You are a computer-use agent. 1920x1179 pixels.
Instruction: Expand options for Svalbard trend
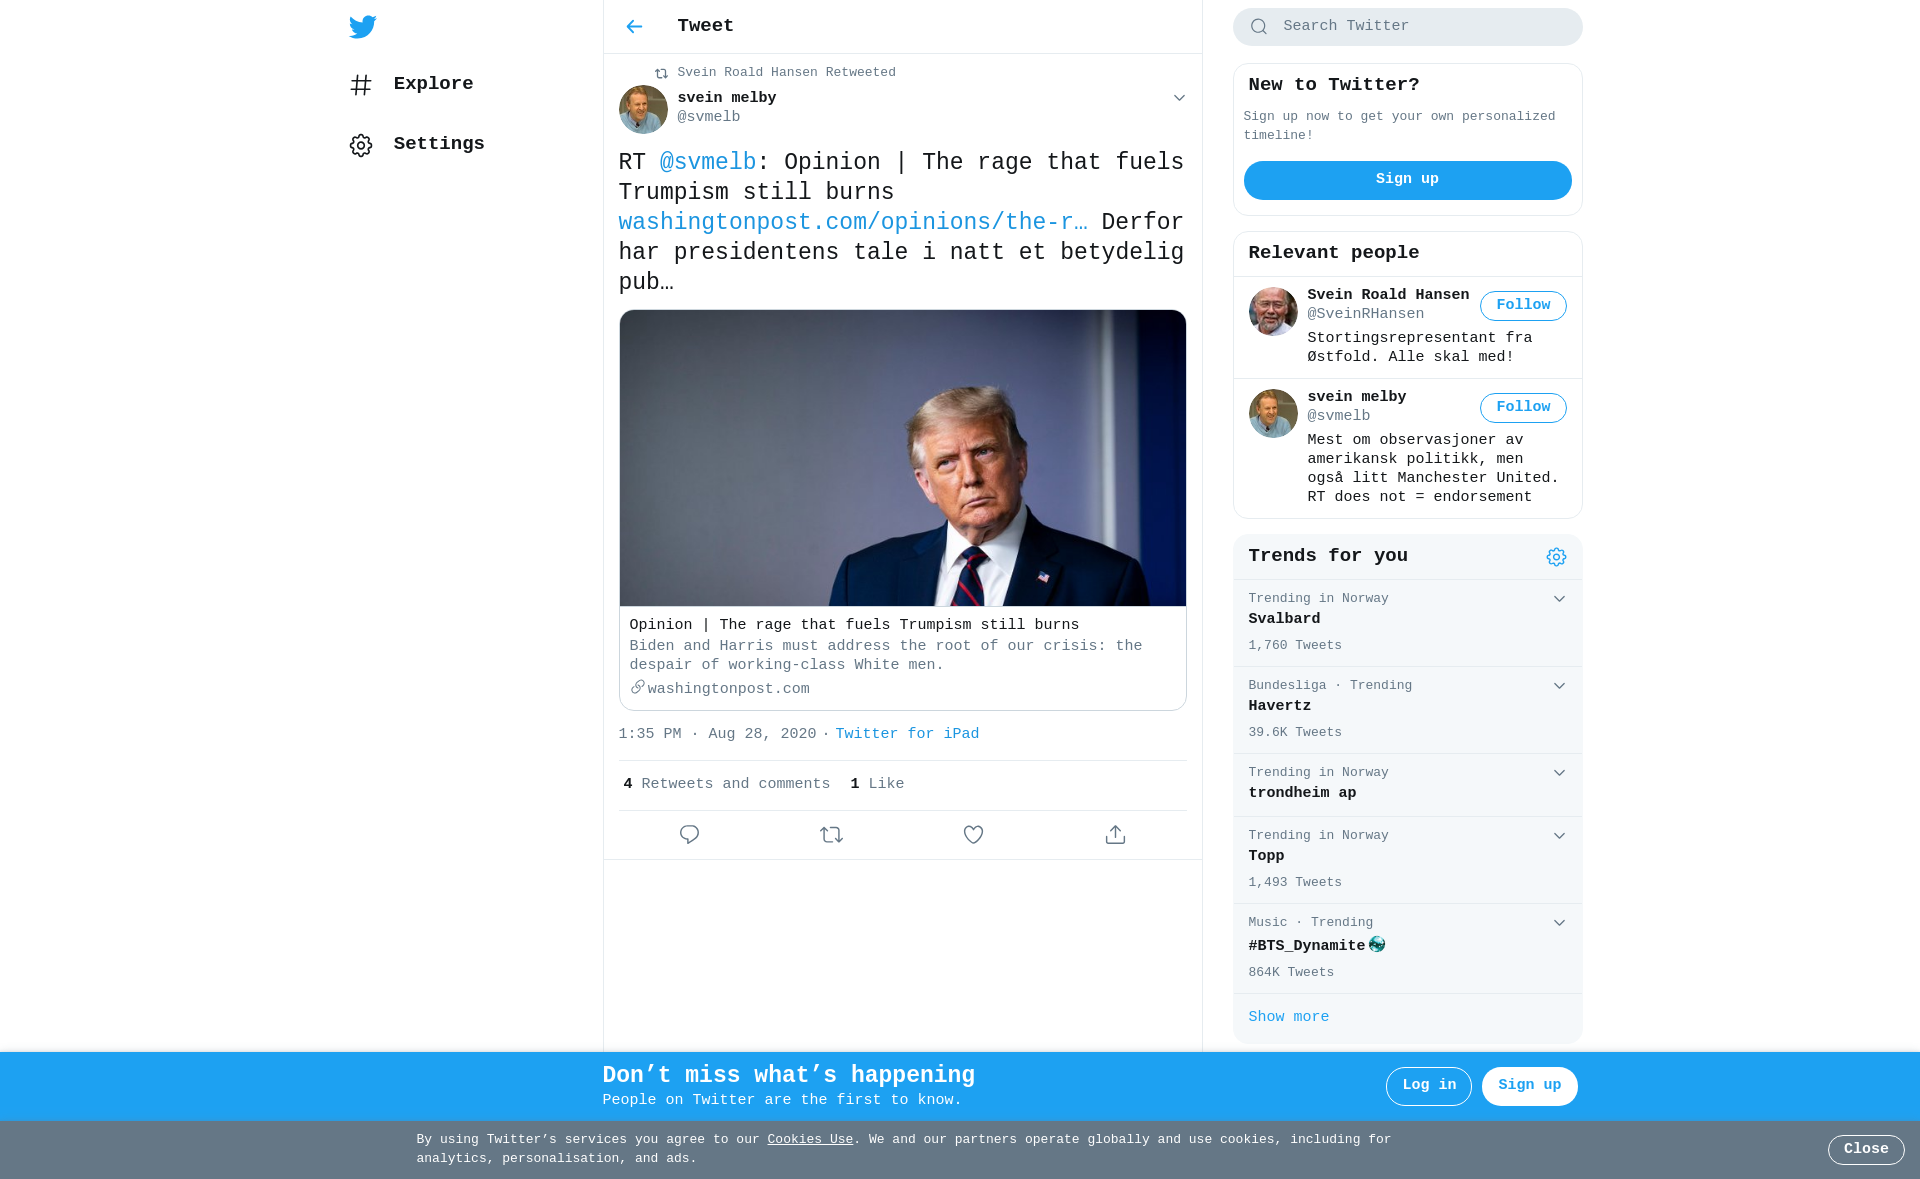[x=1559, y=599]
